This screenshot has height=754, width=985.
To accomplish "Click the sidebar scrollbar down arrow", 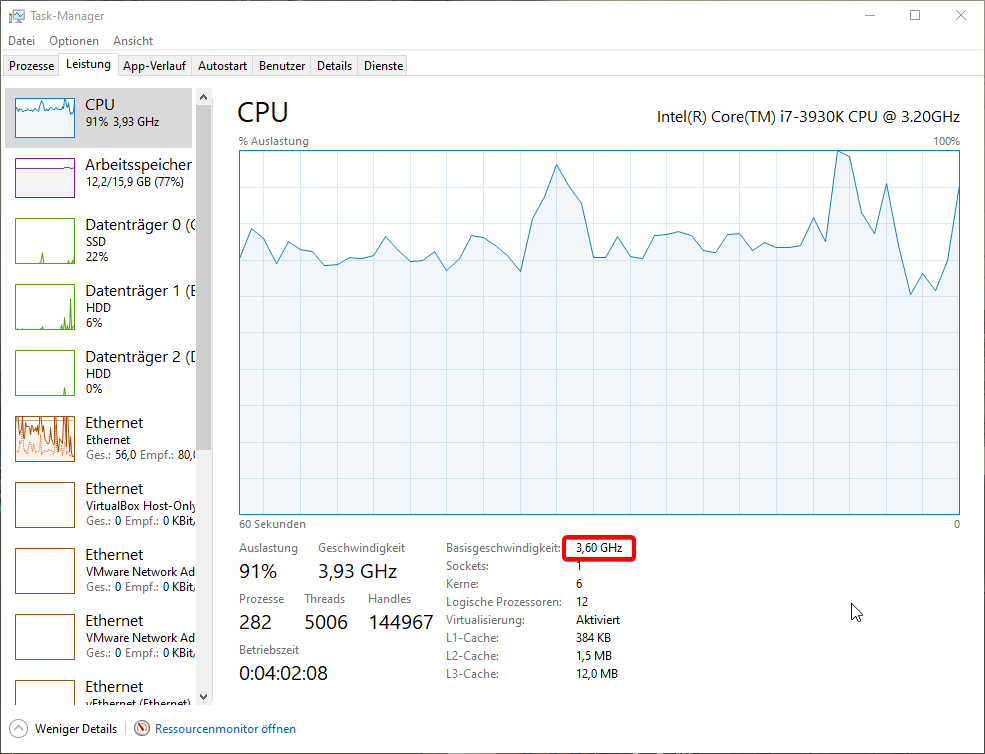I will 204,696.
